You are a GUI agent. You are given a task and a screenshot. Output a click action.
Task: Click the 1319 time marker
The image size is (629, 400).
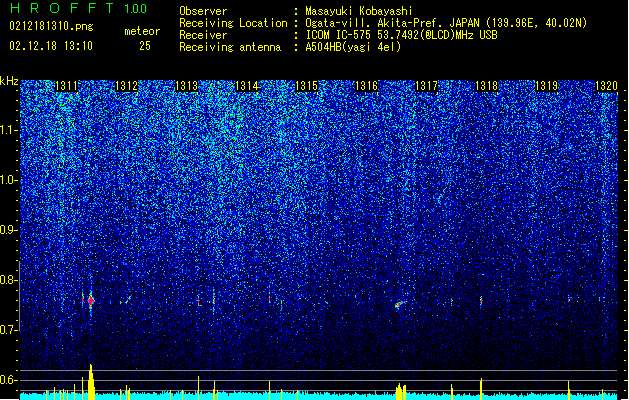click(x=547, y=86)
